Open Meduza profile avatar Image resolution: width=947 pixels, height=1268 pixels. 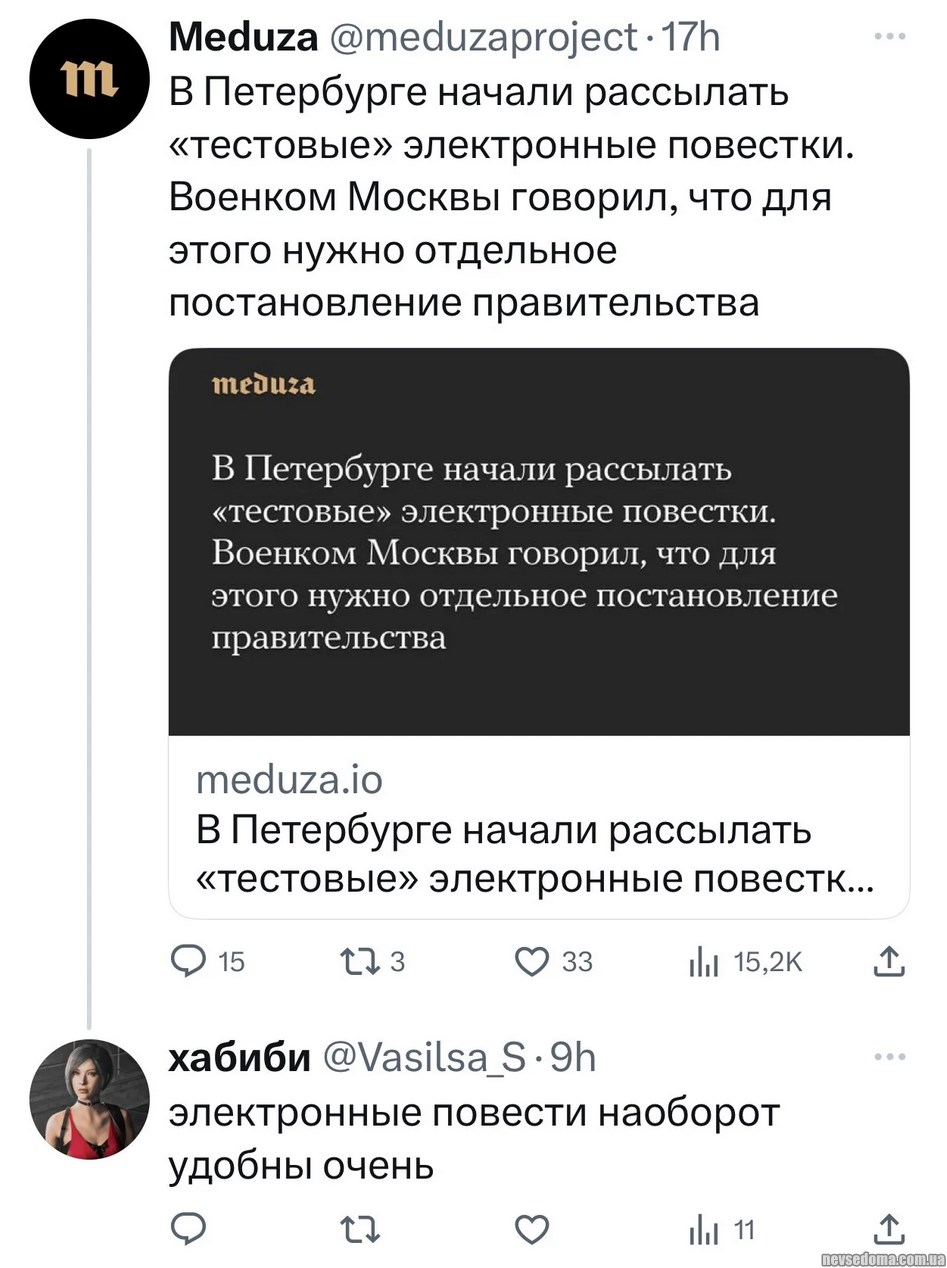[89, 78]
